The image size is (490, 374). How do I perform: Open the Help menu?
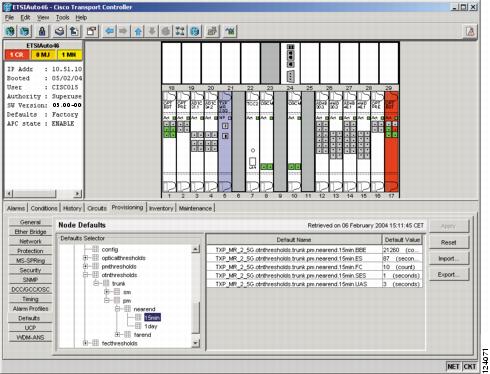click(x=81, y=18)
